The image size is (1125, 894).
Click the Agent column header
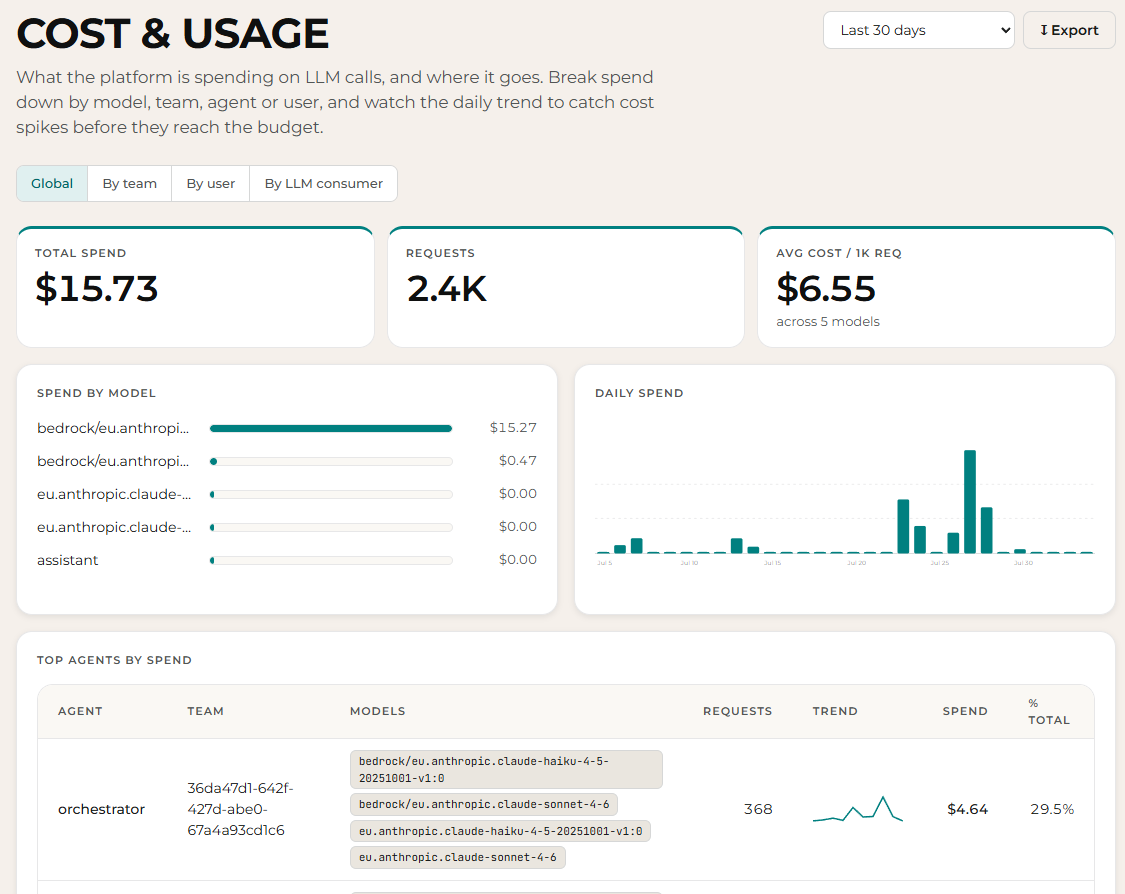coord(80,711)
